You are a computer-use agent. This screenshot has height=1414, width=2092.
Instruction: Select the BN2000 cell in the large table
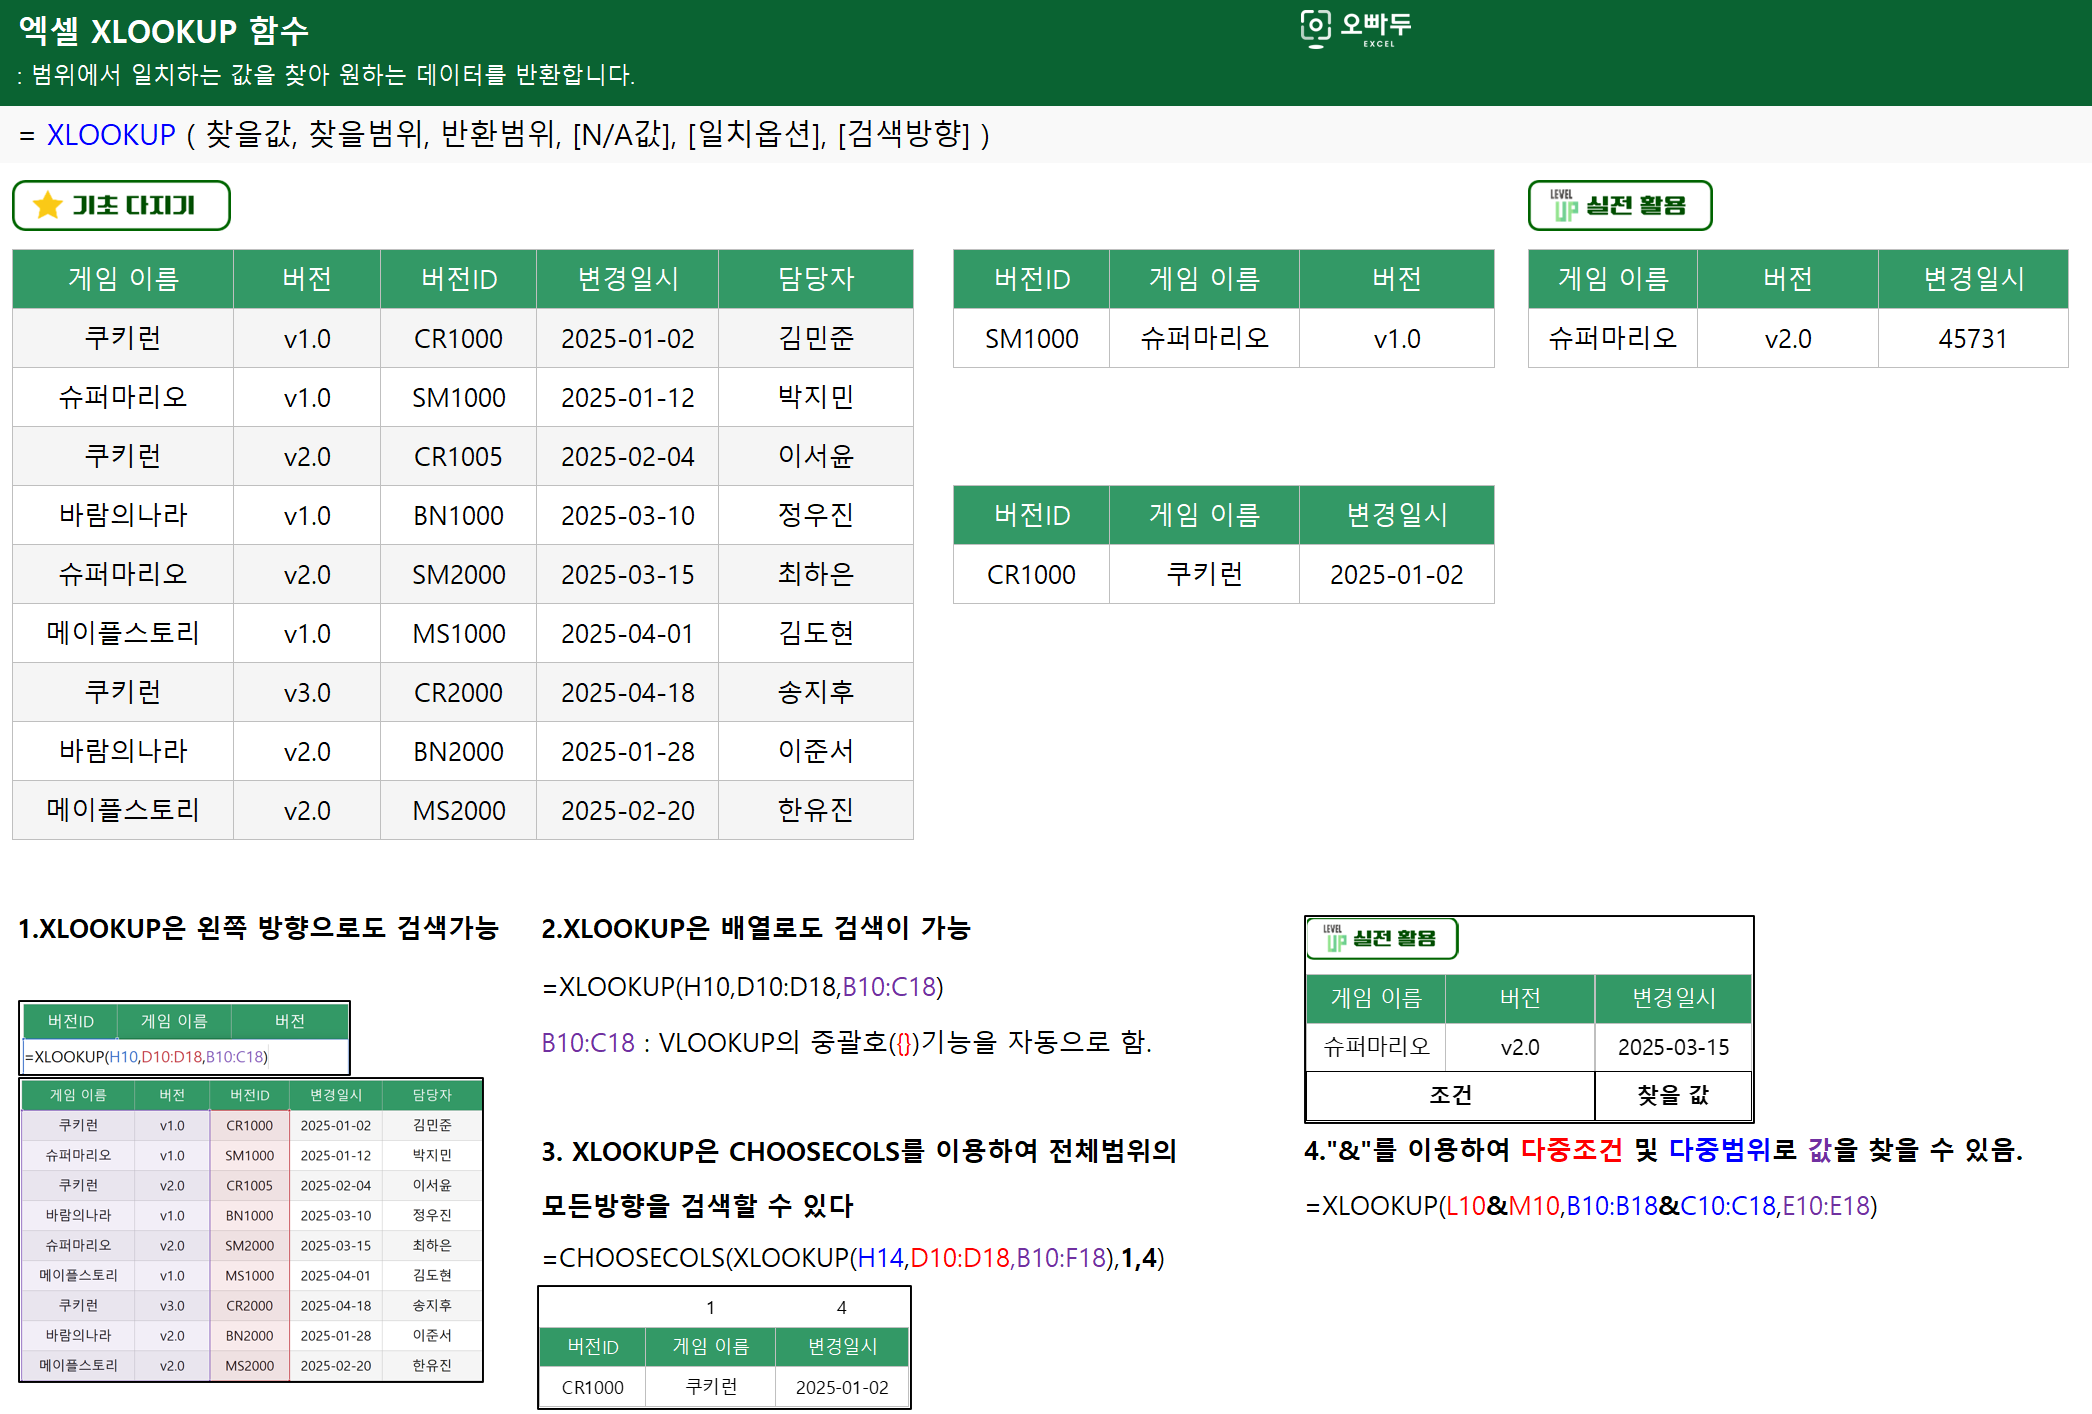[x=459, y=751]
